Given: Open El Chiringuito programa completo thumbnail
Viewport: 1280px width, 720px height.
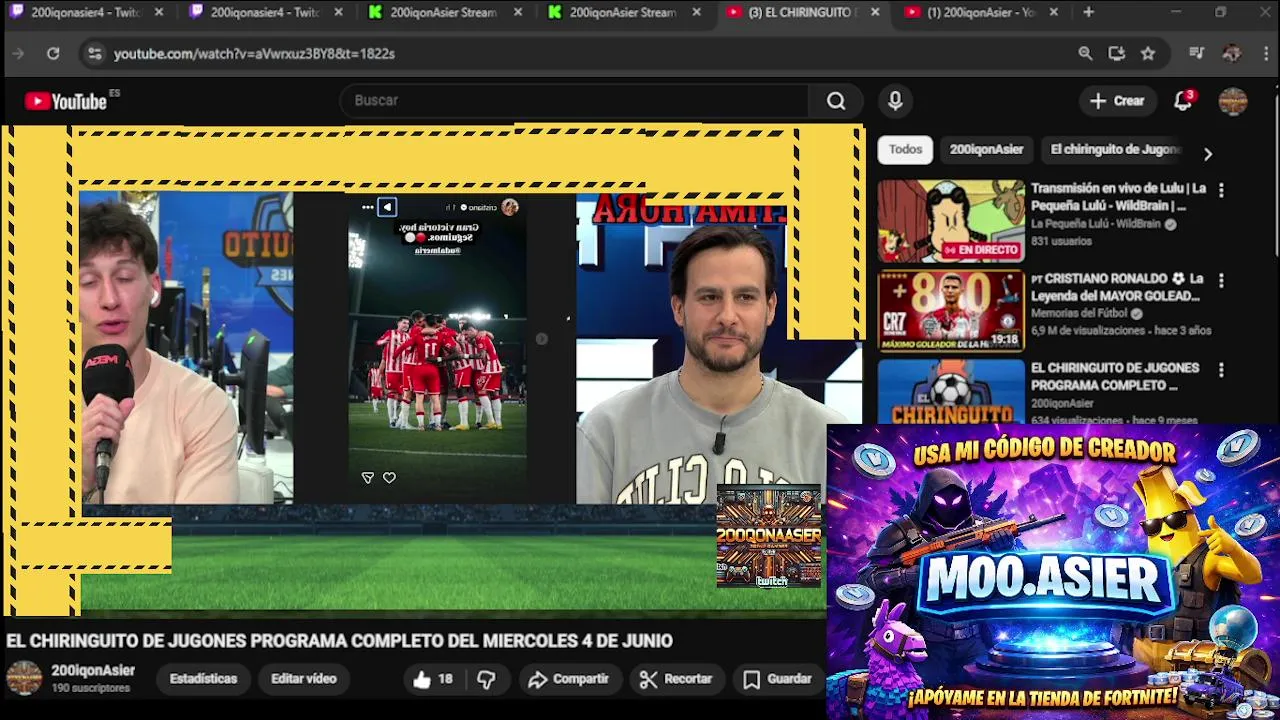Looking at the screenshot, I should pos(951,392).
